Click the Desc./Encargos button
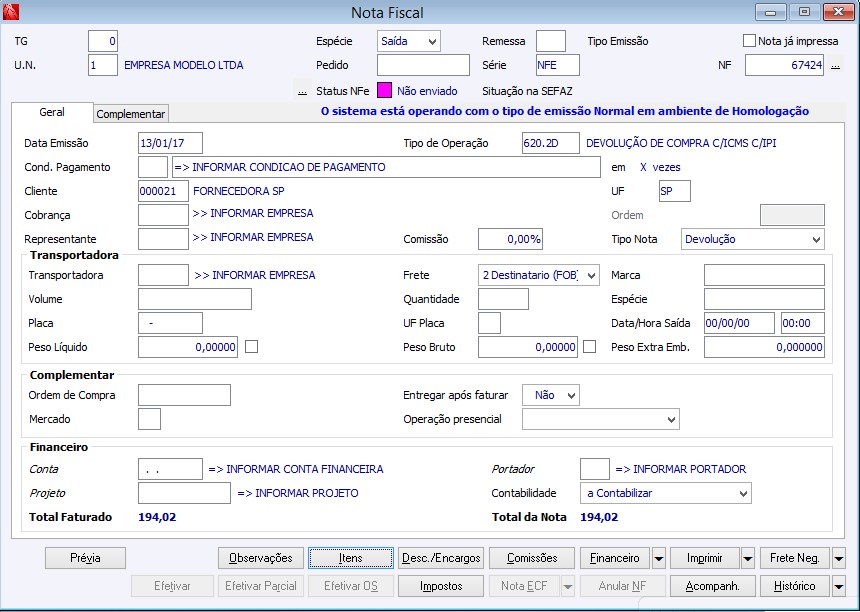 click(441, 558)
